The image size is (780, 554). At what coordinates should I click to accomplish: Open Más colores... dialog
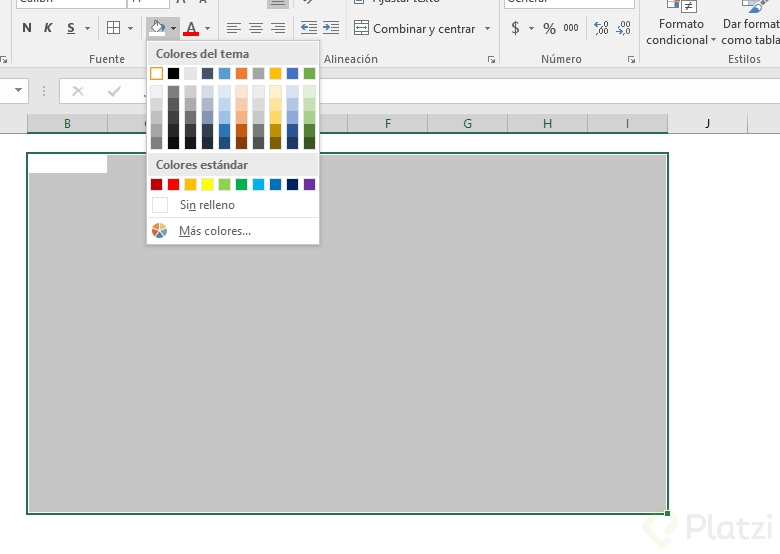coord(233,231)
